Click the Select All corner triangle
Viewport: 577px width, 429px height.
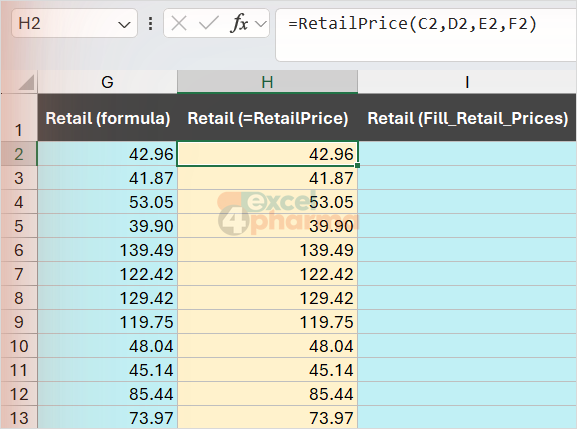[26, 82]
